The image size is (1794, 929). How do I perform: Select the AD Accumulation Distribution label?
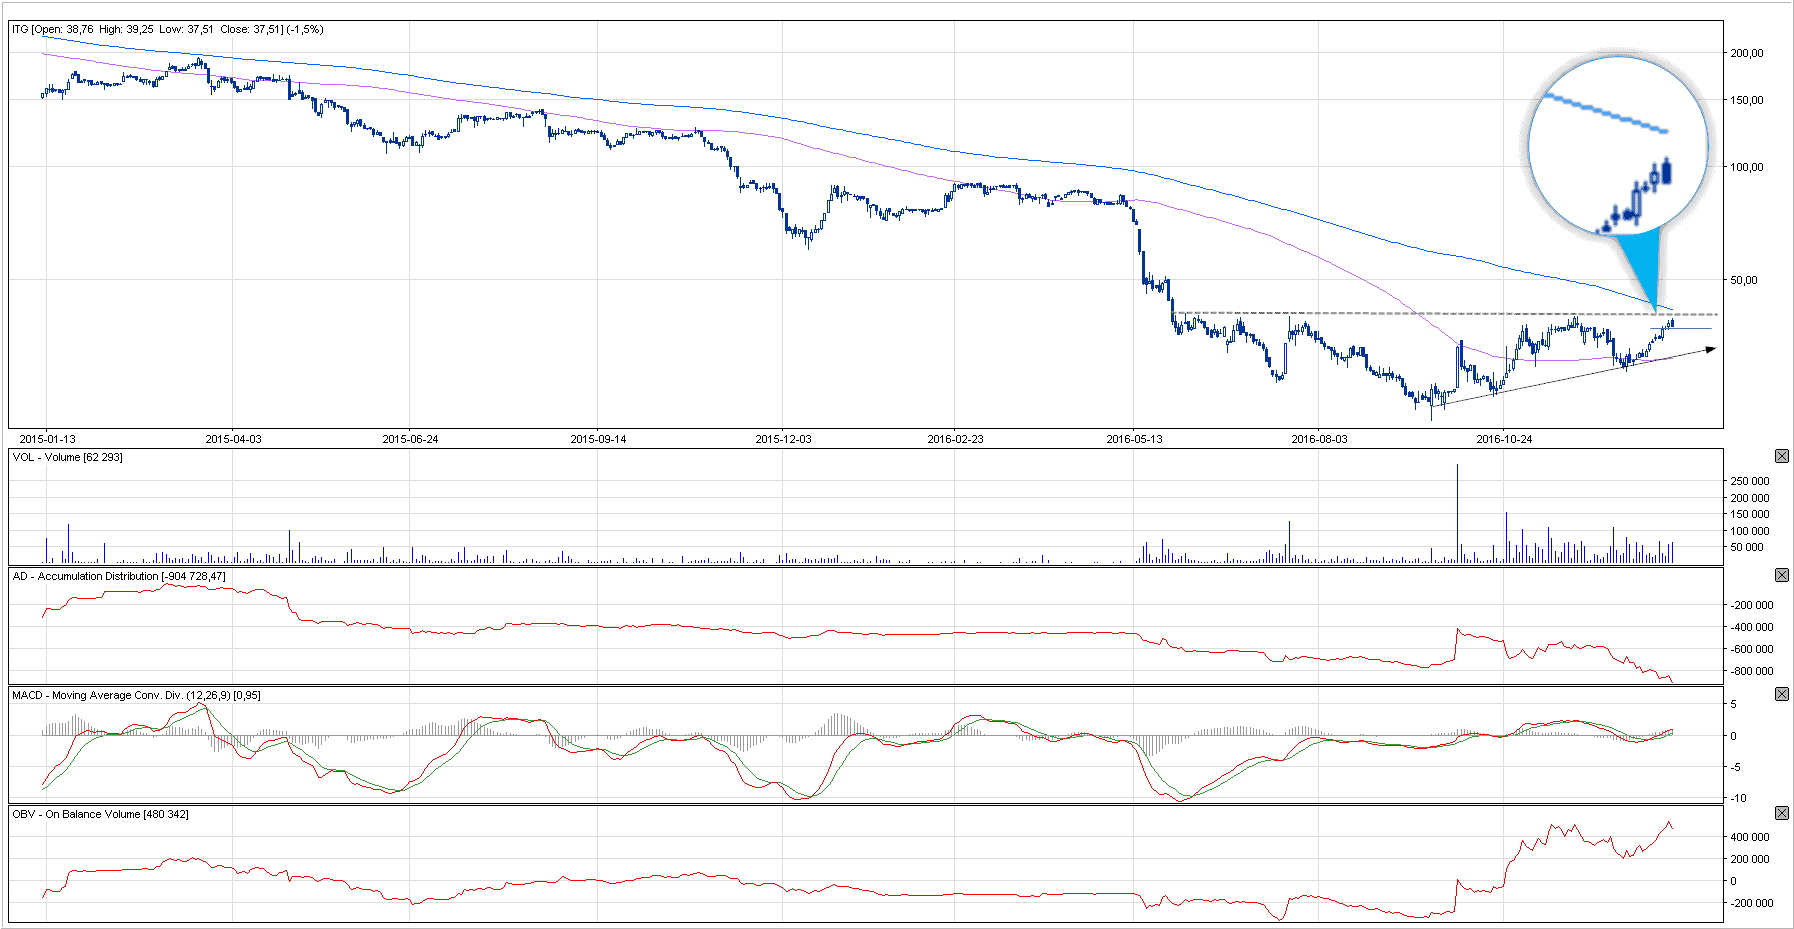coord(118,576)
